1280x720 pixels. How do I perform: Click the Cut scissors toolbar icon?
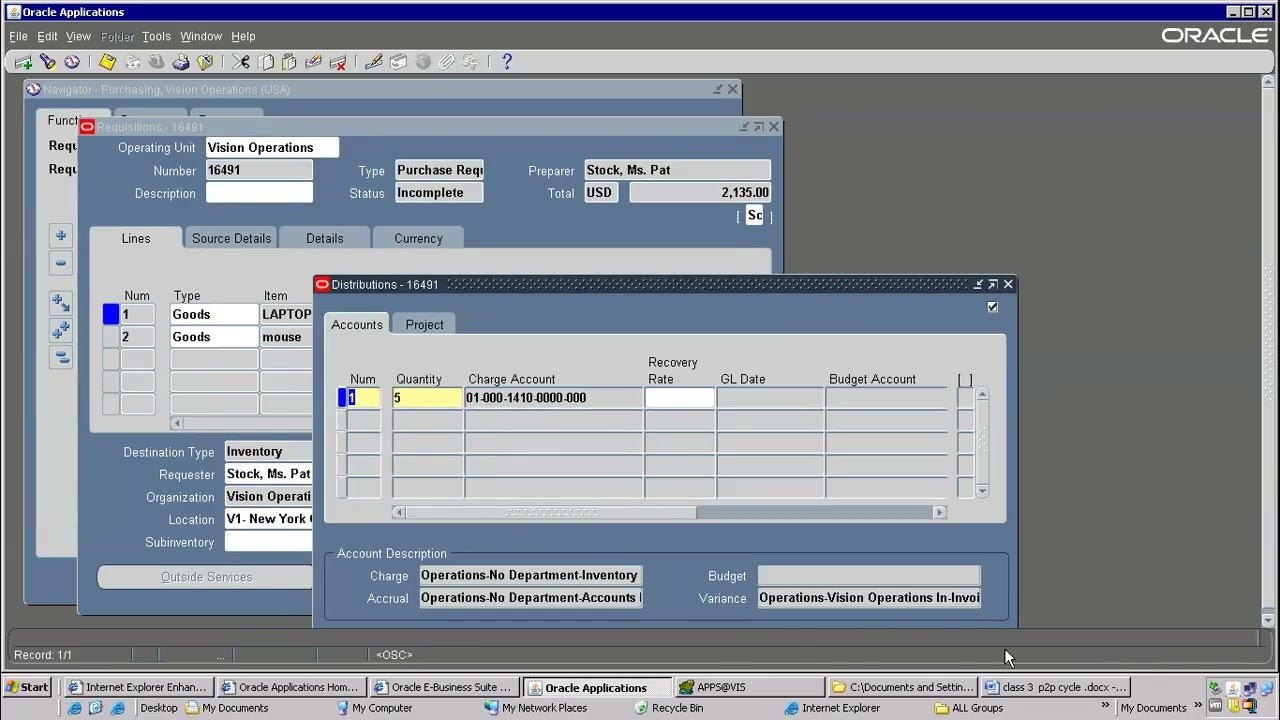pyautogui.click(x=241, y=62)
